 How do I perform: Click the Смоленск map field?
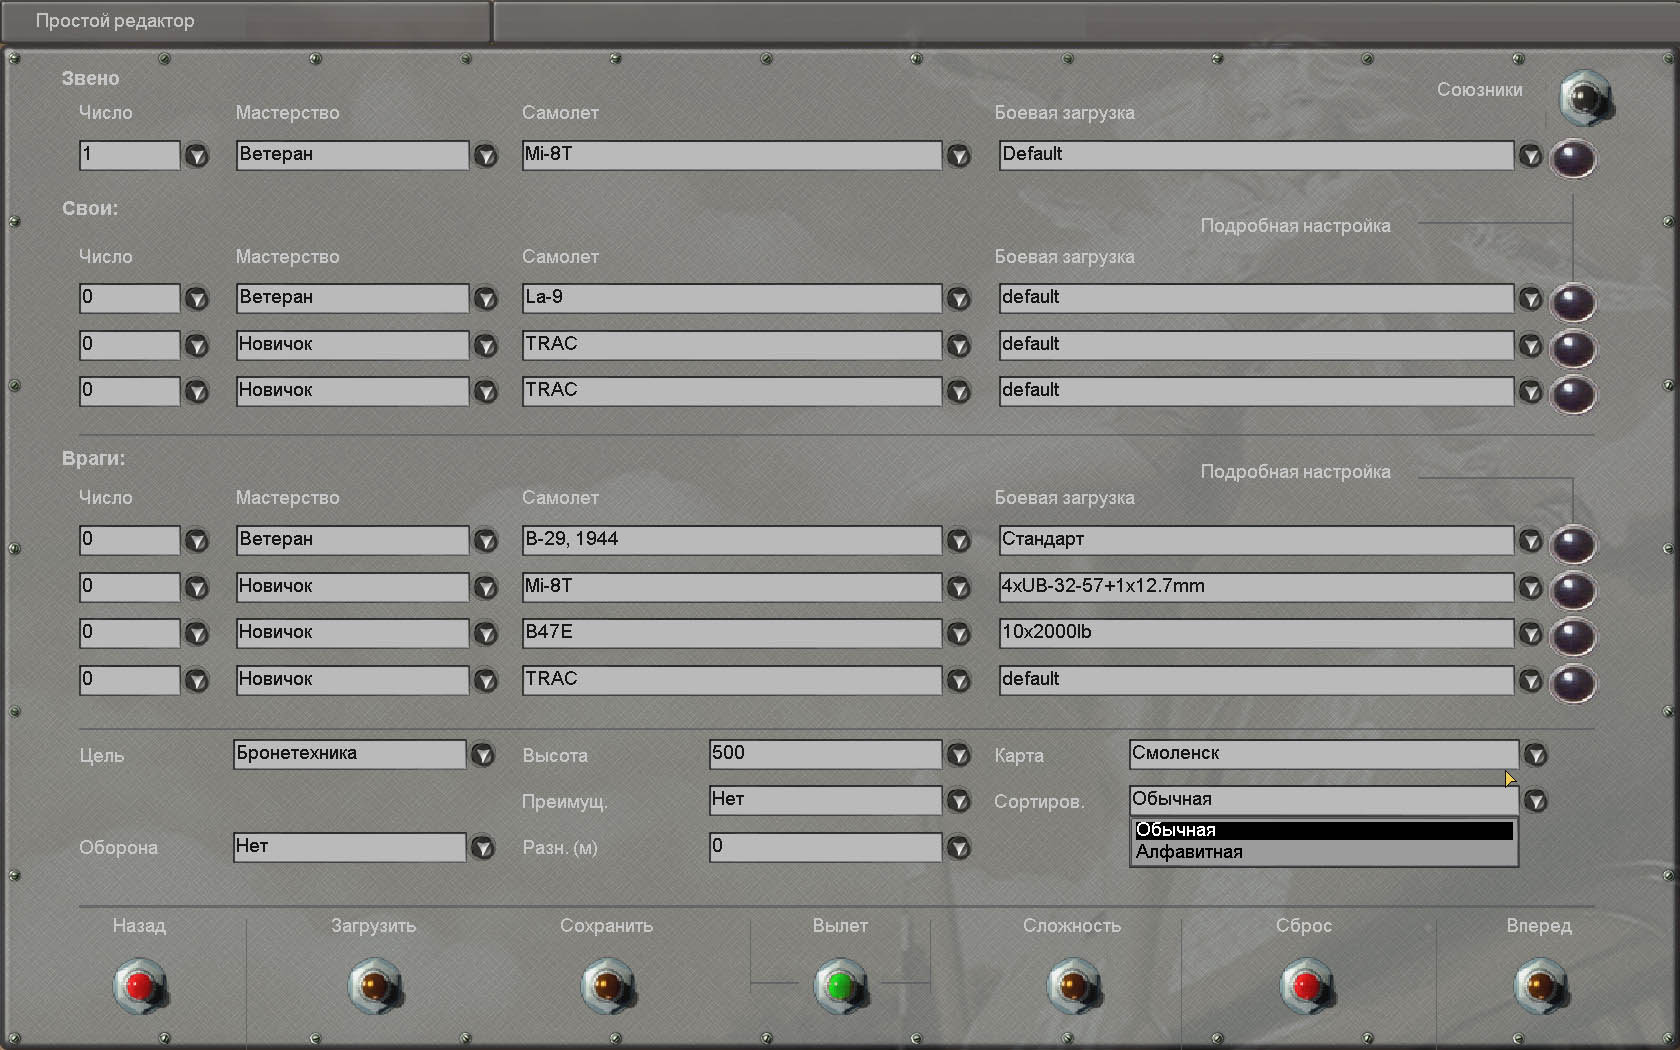click(1324, 754)
